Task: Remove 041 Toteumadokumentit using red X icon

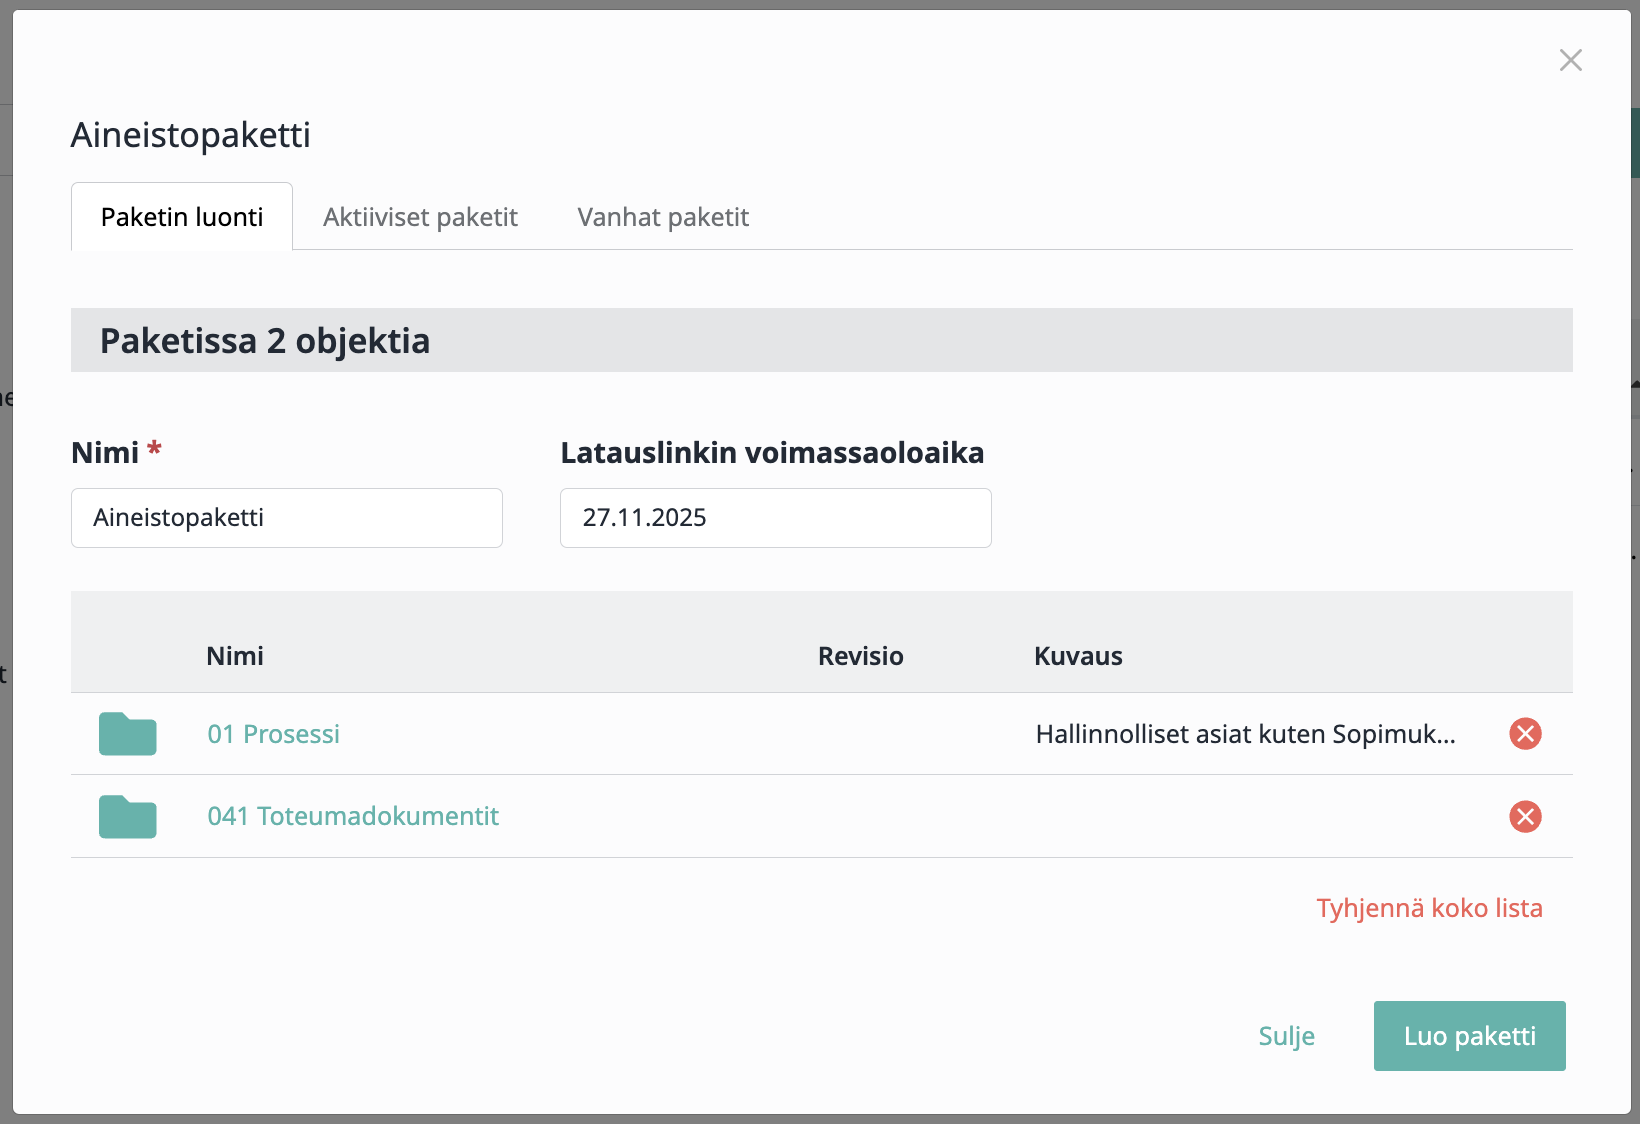Action: coord(1525,817)
